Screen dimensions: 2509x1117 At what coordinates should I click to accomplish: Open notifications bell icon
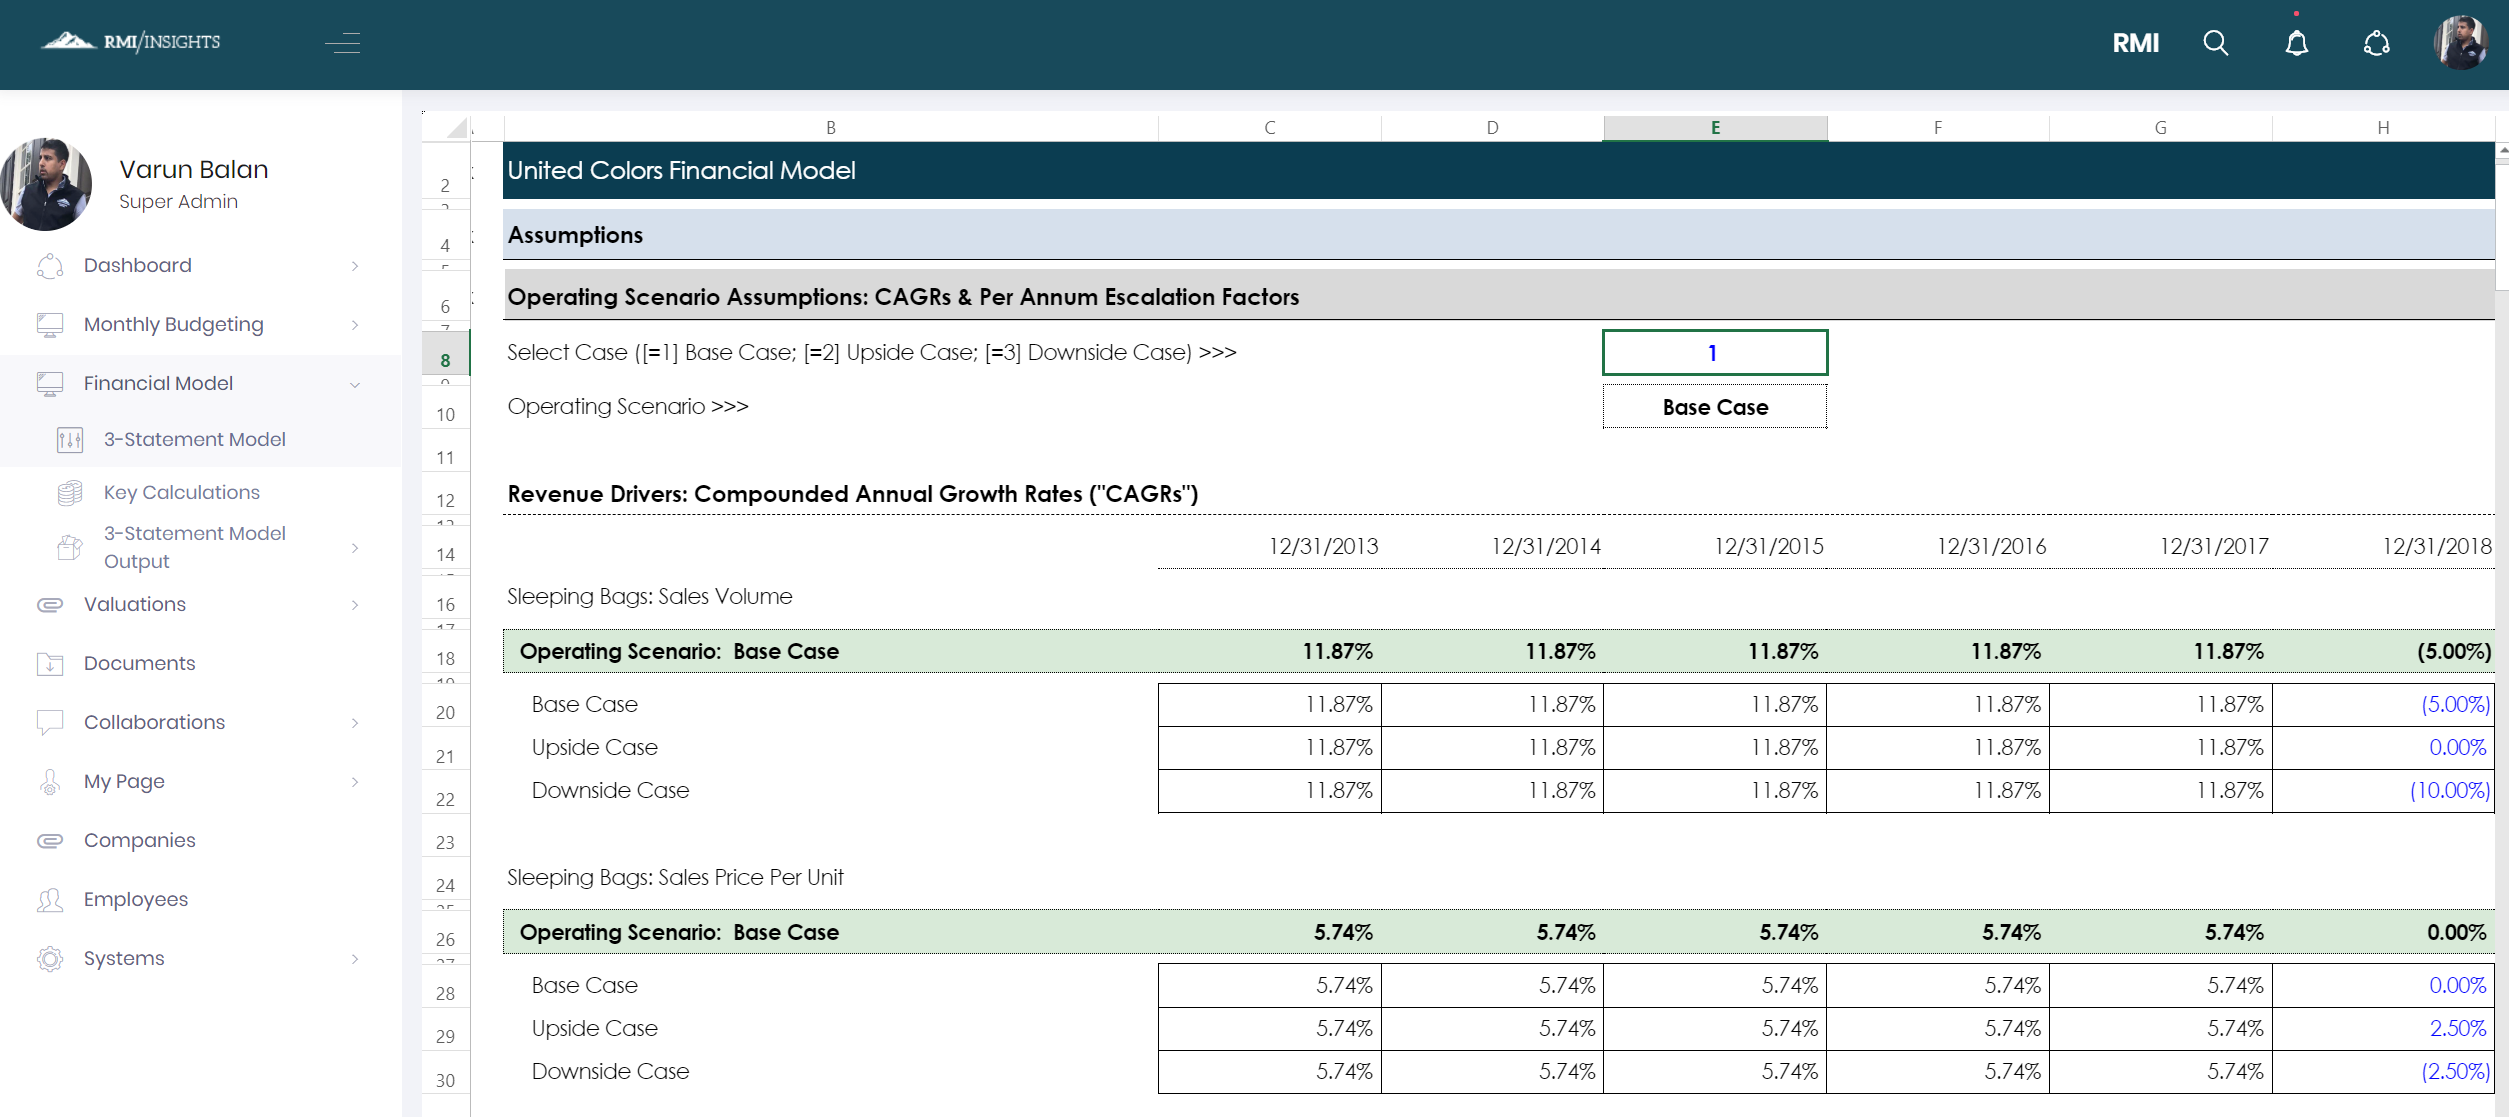pos(2296,43)
